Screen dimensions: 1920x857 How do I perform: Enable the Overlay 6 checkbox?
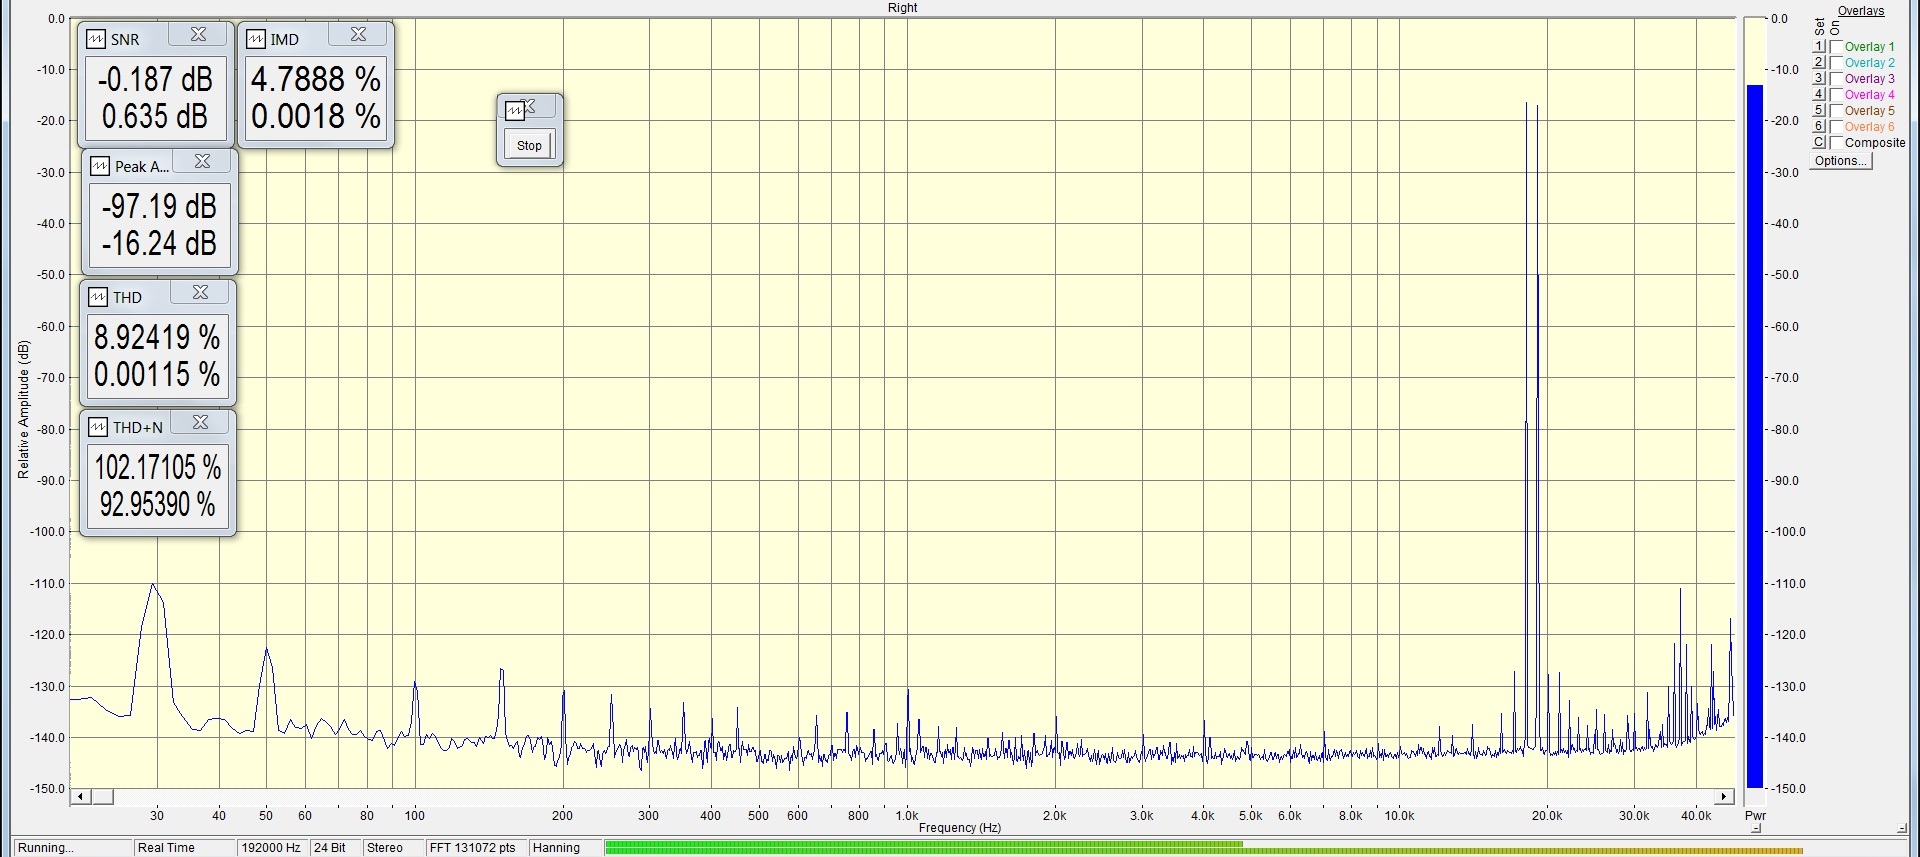point(1836,127)
